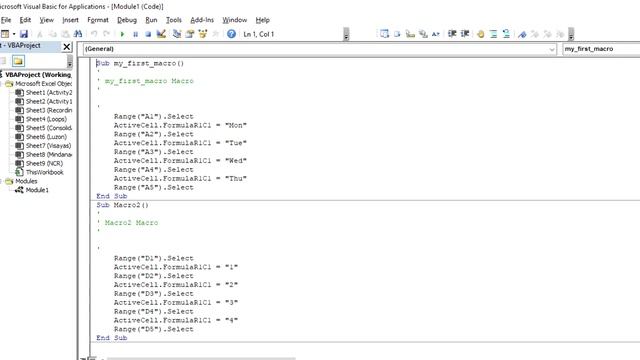
Task: Select Module1 in project tree
Action: tap(32, 190)
